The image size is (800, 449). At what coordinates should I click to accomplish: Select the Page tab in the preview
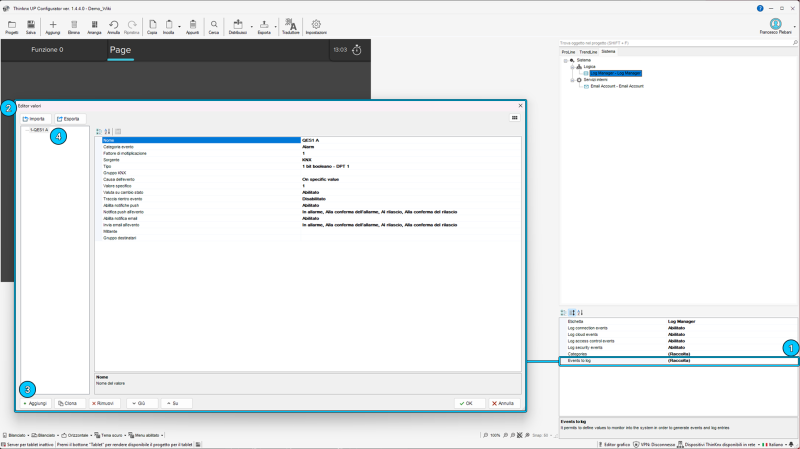(x=120, y=50)
